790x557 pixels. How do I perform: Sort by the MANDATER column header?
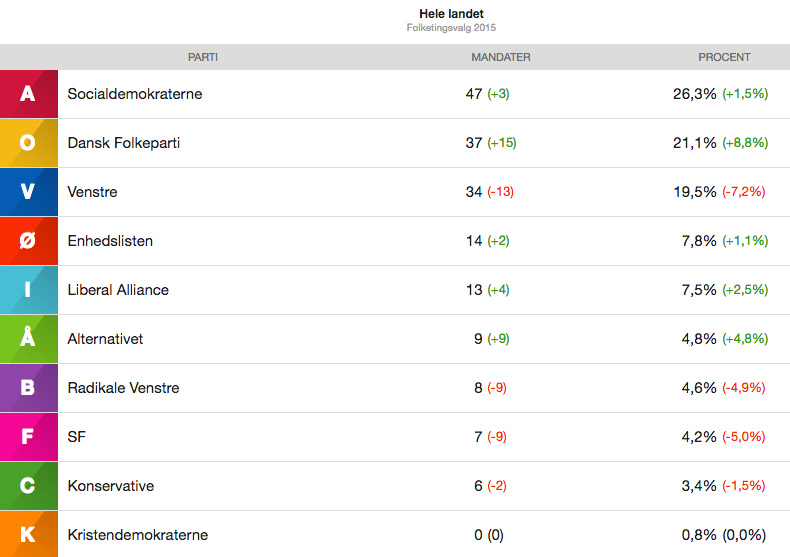click(500, 57)
